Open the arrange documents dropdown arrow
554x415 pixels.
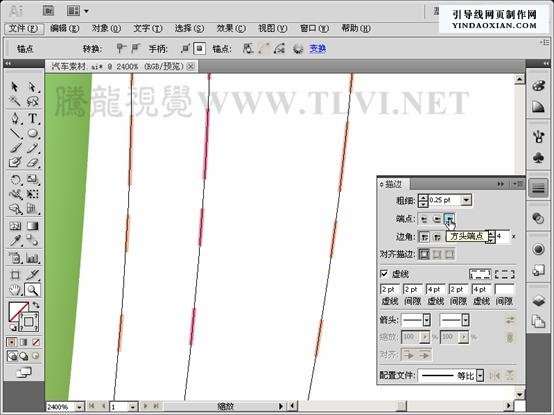(87, 11)
